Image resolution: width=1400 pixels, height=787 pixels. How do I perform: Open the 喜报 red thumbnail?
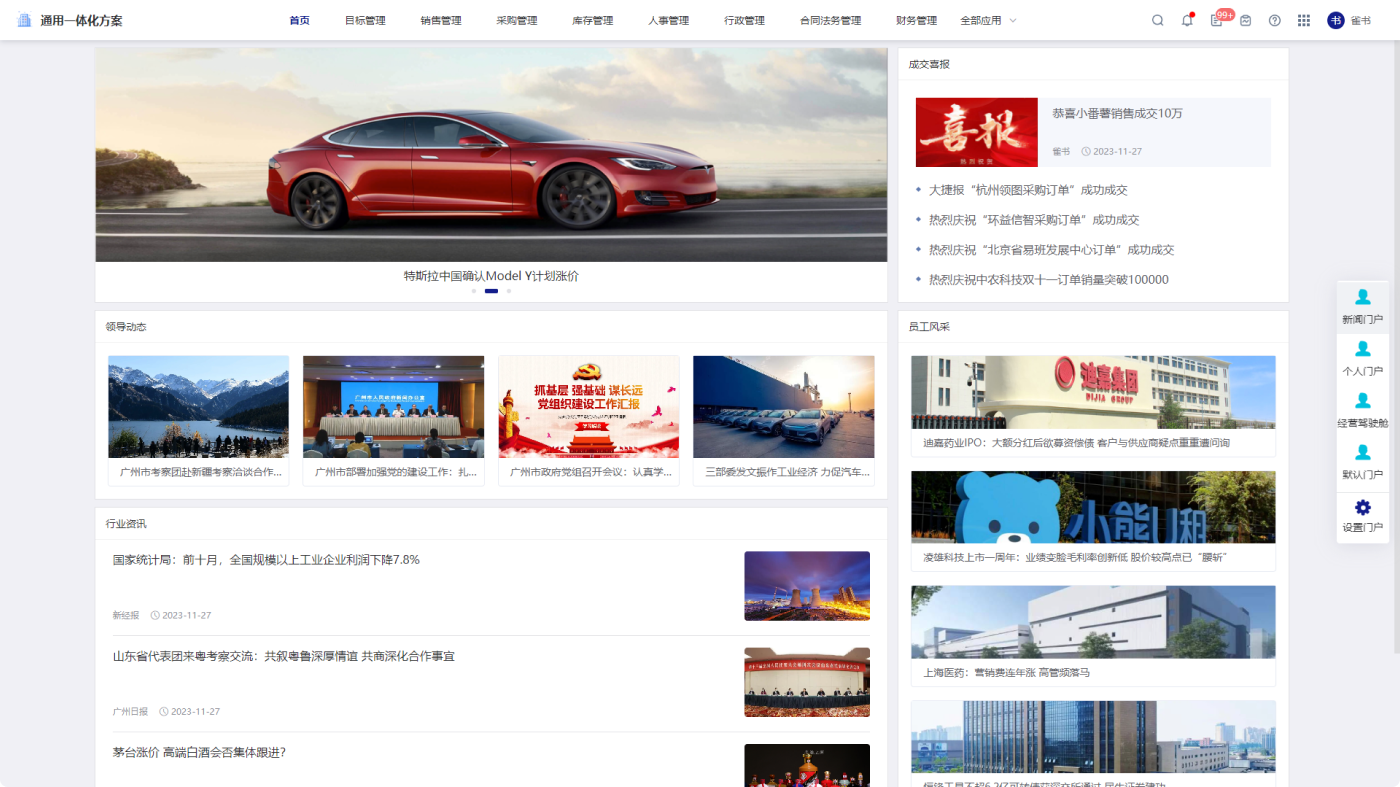coord(976,132)
